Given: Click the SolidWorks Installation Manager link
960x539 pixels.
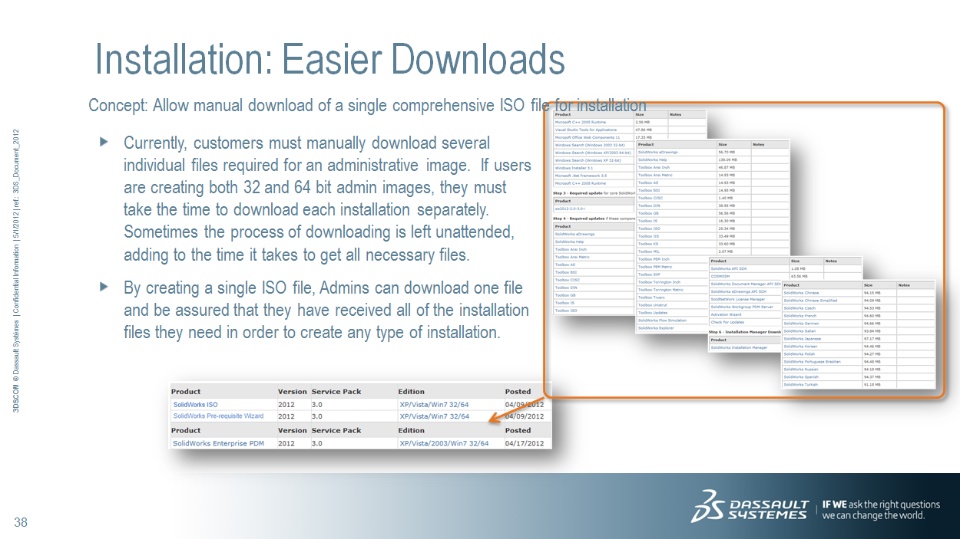Looking at the screenshot, I should [x=739, y=347].
